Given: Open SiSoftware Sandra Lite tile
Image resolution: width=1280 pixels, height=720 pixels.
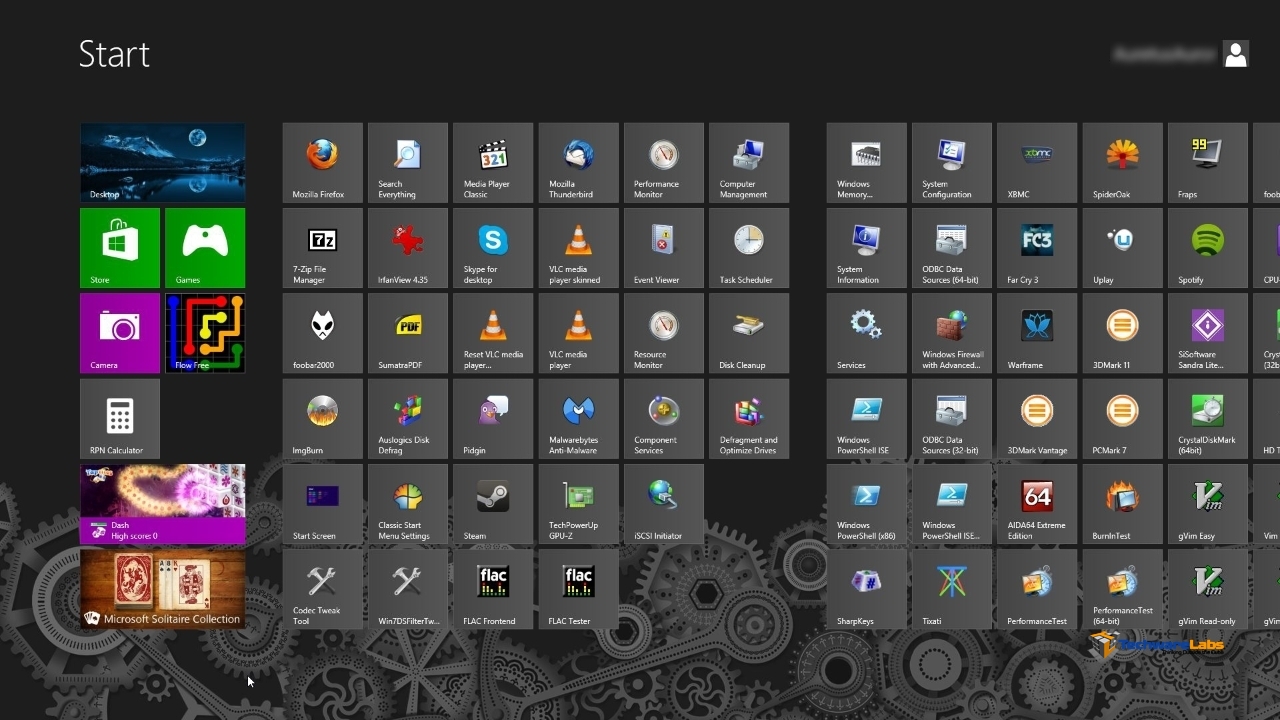Looking at the screenshot, I should (1208, 333).
